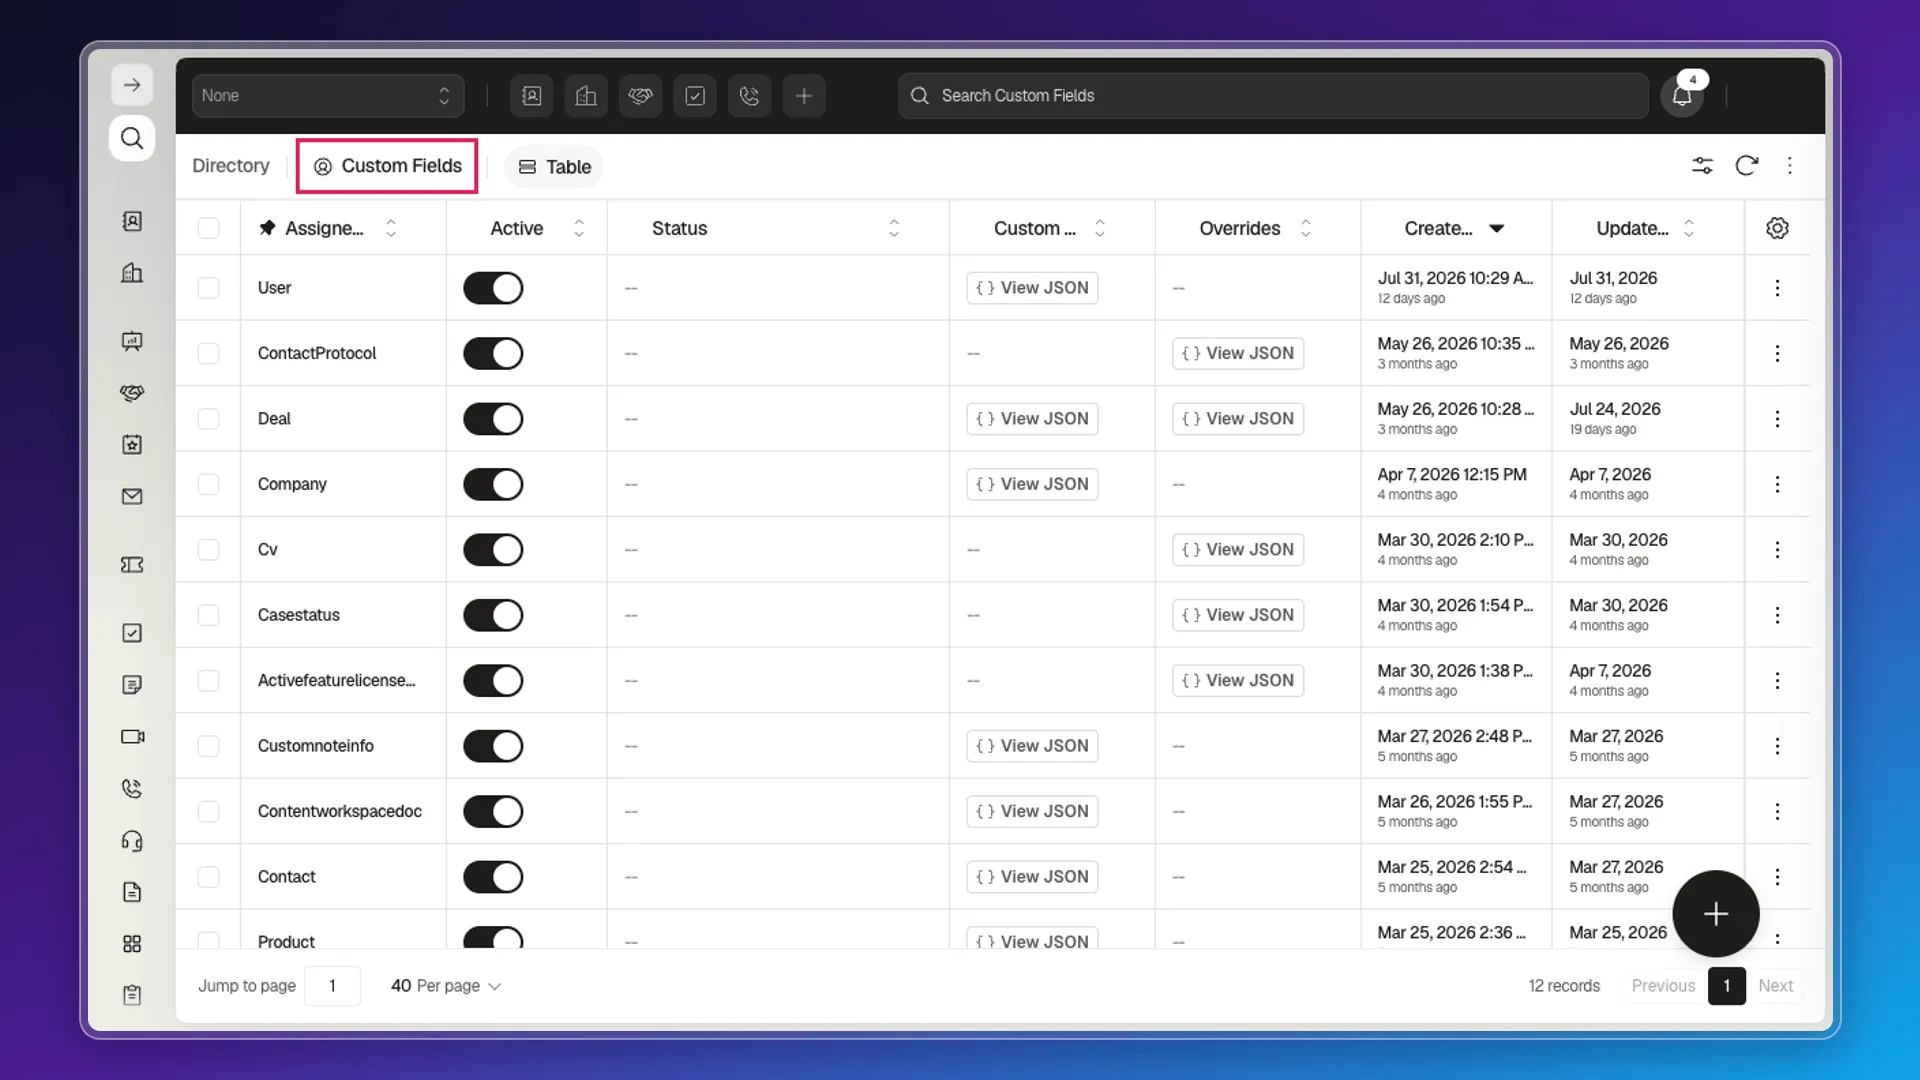Click the Contentworkspacedoc row name

coord(340,812)
